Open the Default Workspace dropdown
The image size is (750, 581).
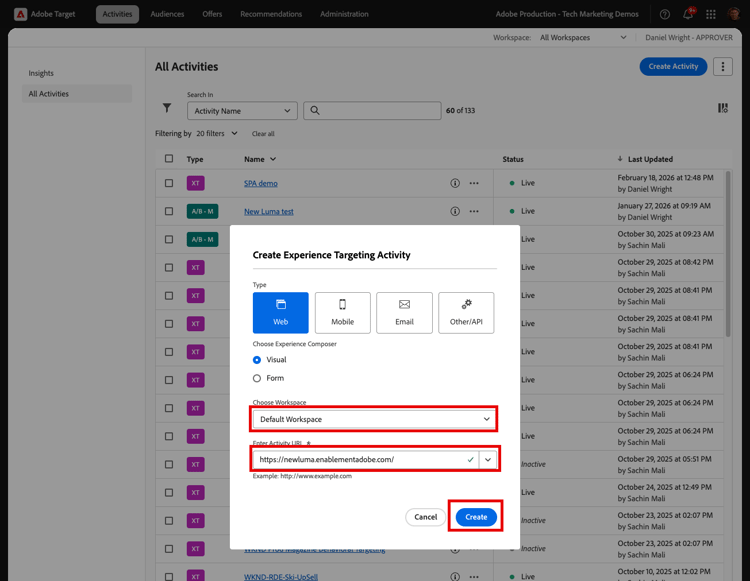[x=374, y=419]
